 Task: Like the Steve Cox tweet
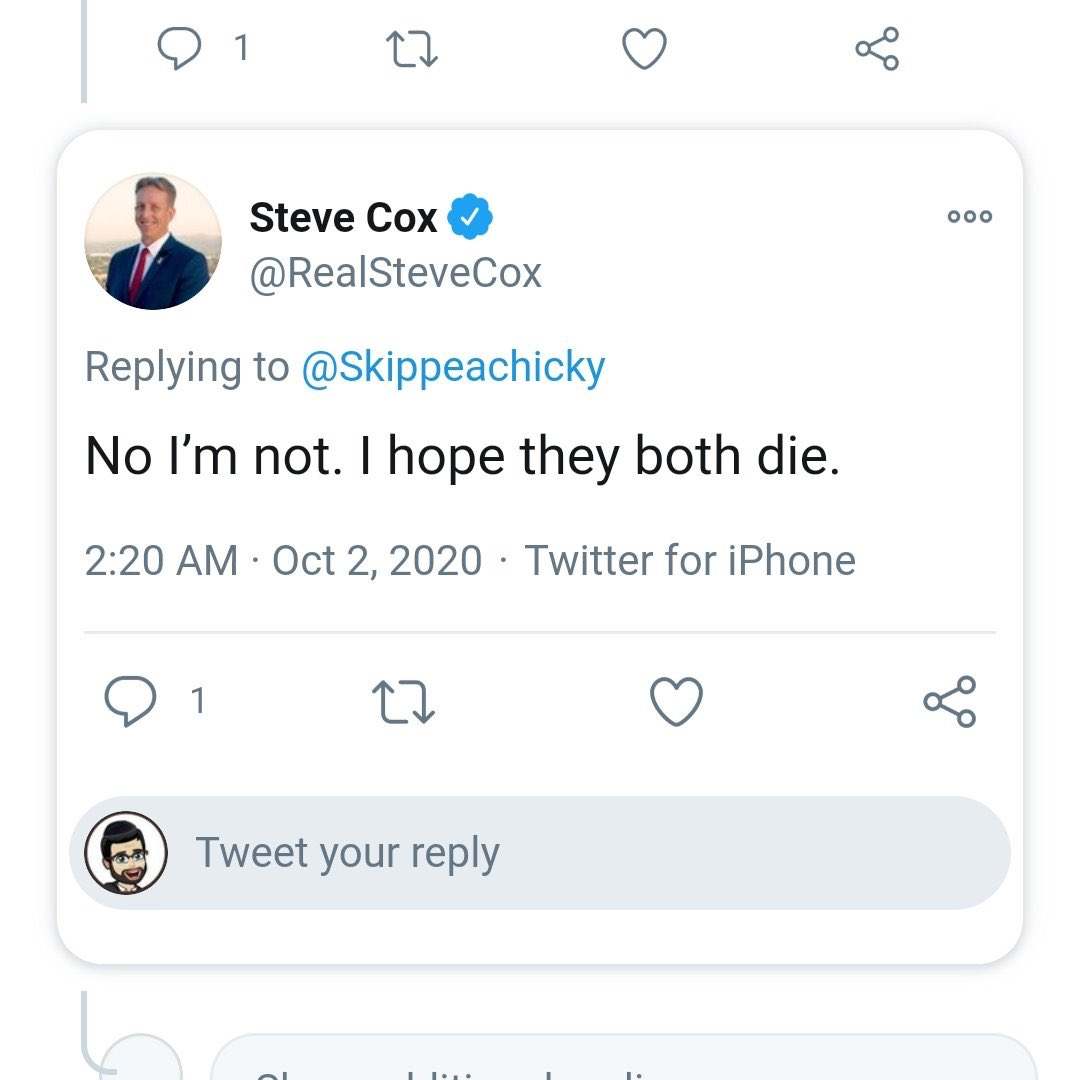676,701
